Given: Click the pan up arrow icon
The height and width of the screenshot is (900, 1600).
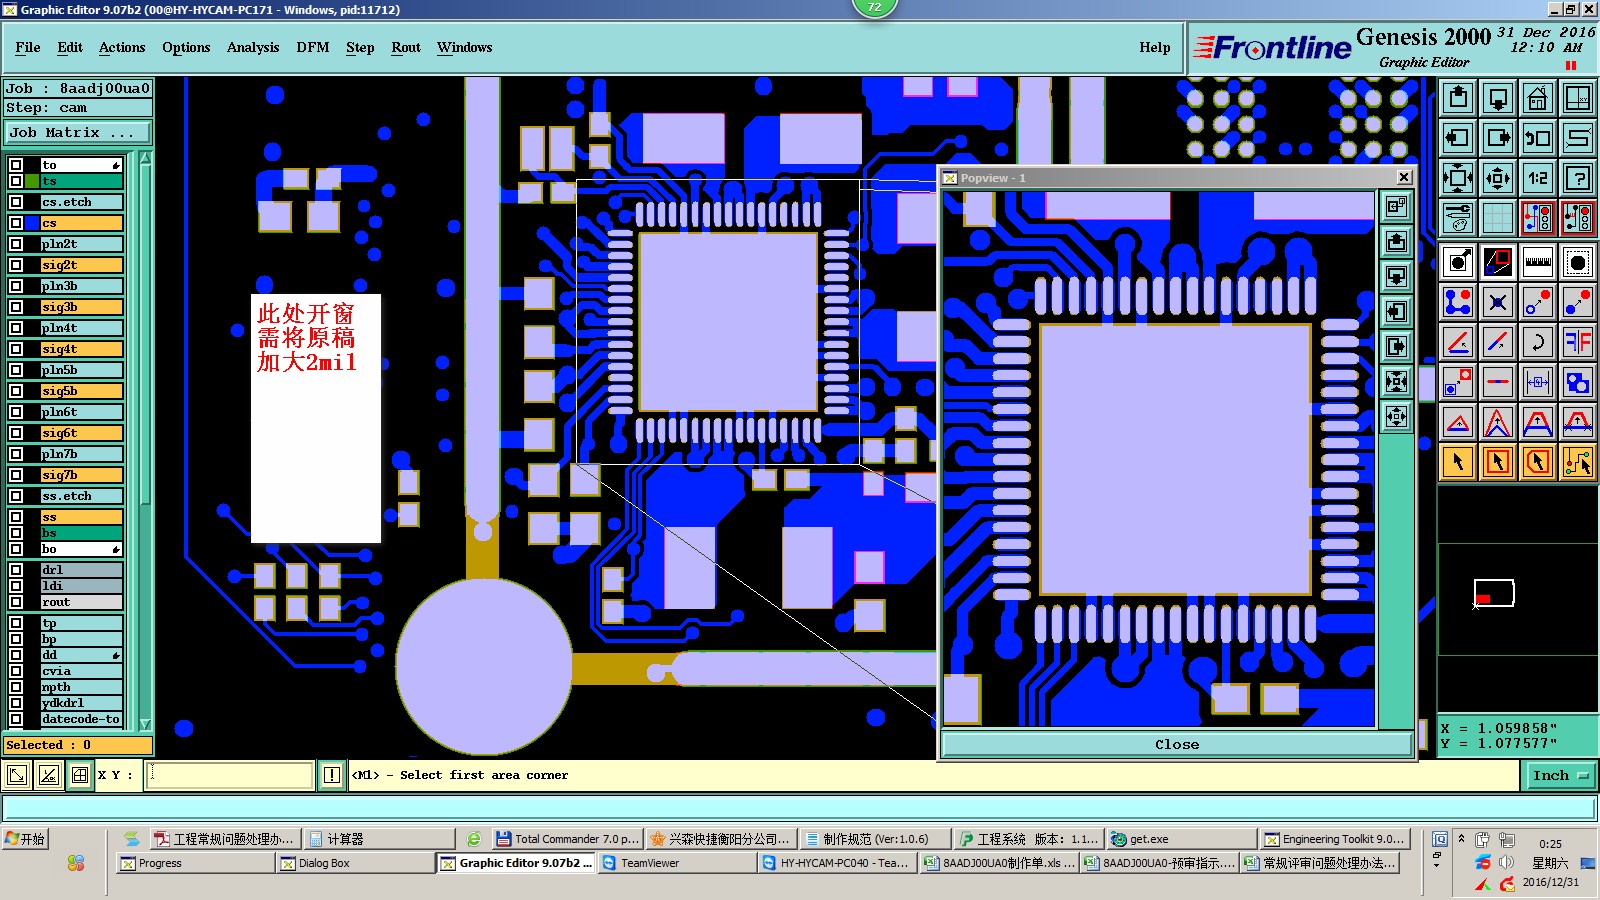Looking at the screenshot, I should click(x=1458, y=99).
